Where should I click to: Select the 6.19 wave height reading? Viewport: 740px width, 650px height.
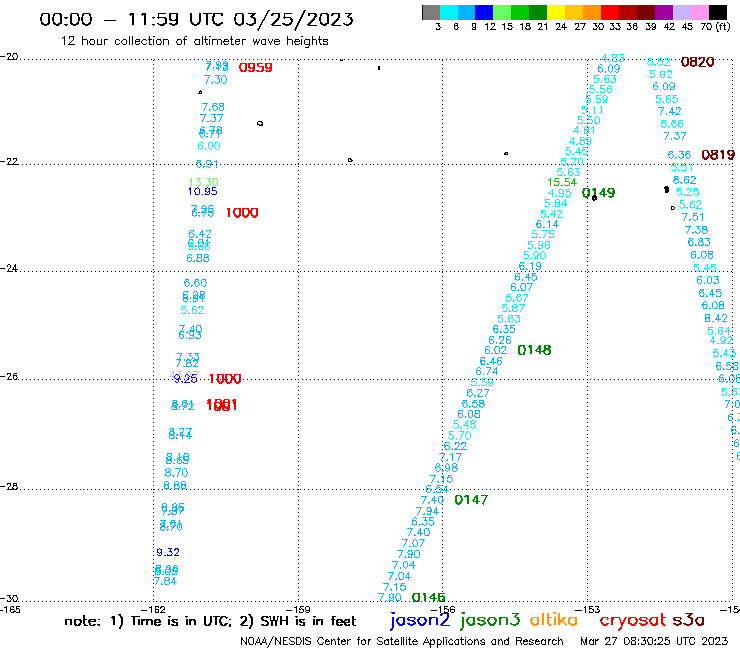coord(530,266)
